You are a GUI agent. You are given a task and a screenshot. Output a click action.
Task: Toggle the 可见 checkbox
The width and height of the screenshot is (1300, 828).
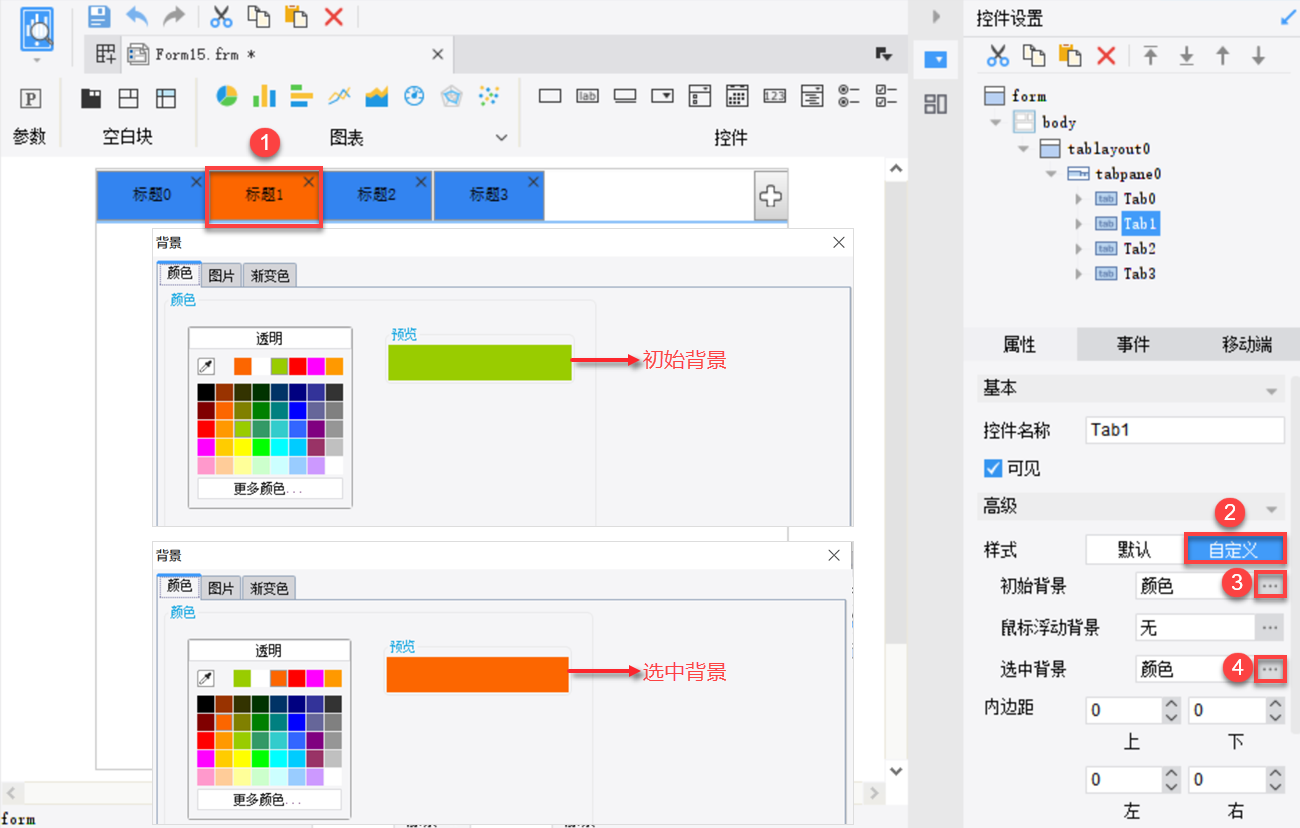(x=993, y=468)
